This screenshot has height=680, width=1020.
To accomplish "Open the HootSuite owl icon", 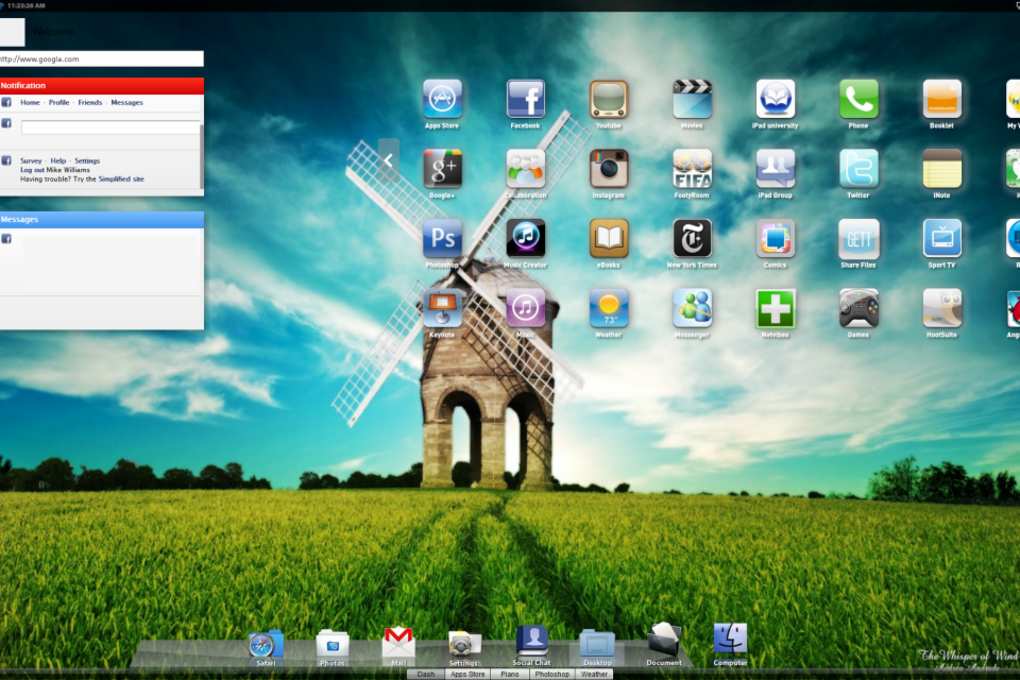I will [942, 308].
